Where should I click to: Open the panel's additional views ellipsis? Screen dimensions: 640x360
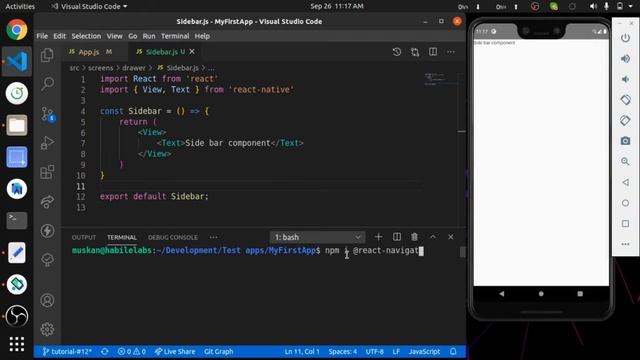pos(213,237)
